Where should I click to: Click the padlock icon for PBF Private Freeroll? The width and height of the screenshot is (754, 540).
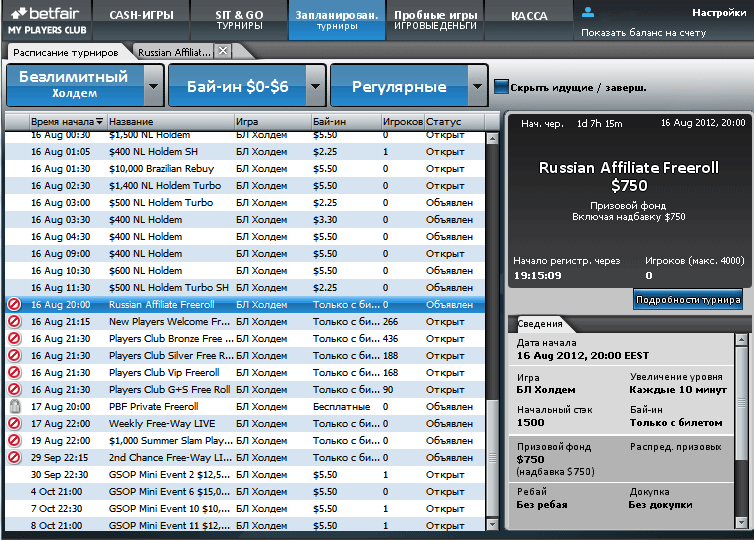click(x=15, y=406)
